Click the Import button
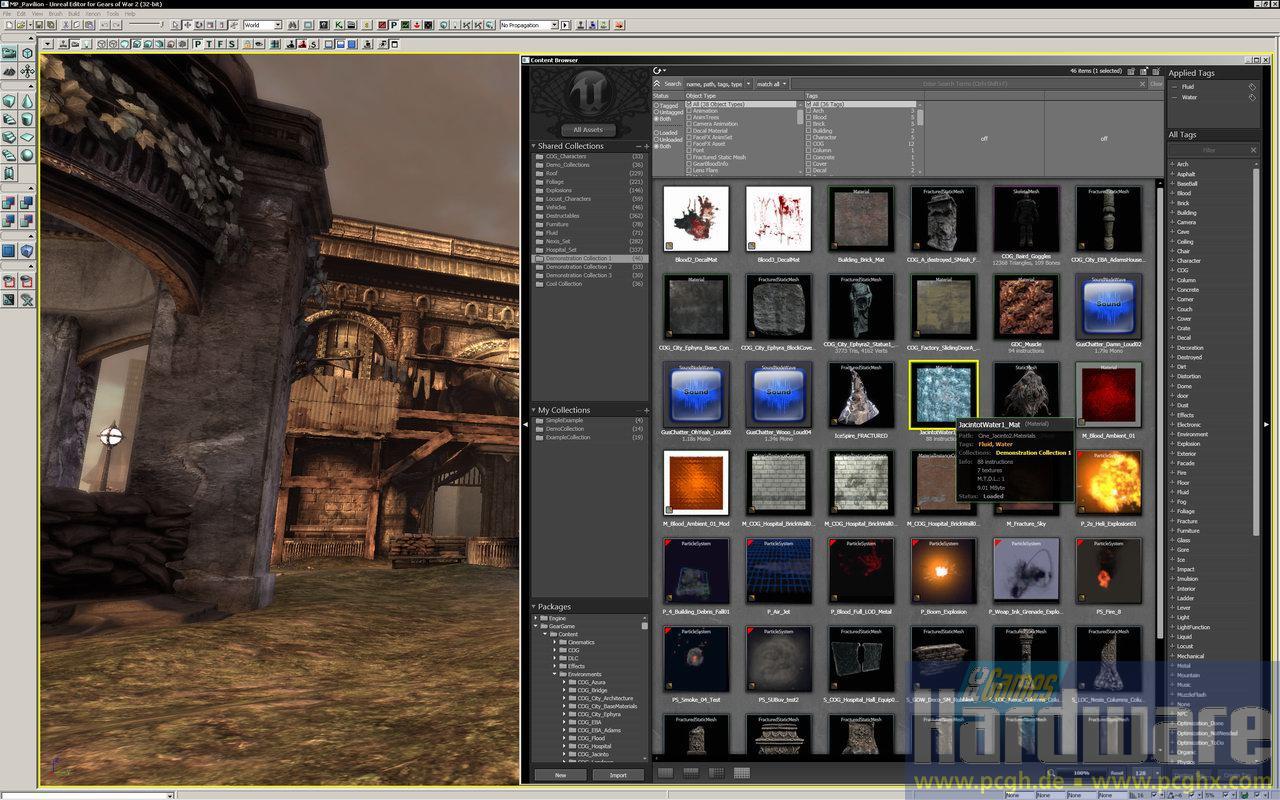This screenshot has width=1280, height=800. (618, 775)
